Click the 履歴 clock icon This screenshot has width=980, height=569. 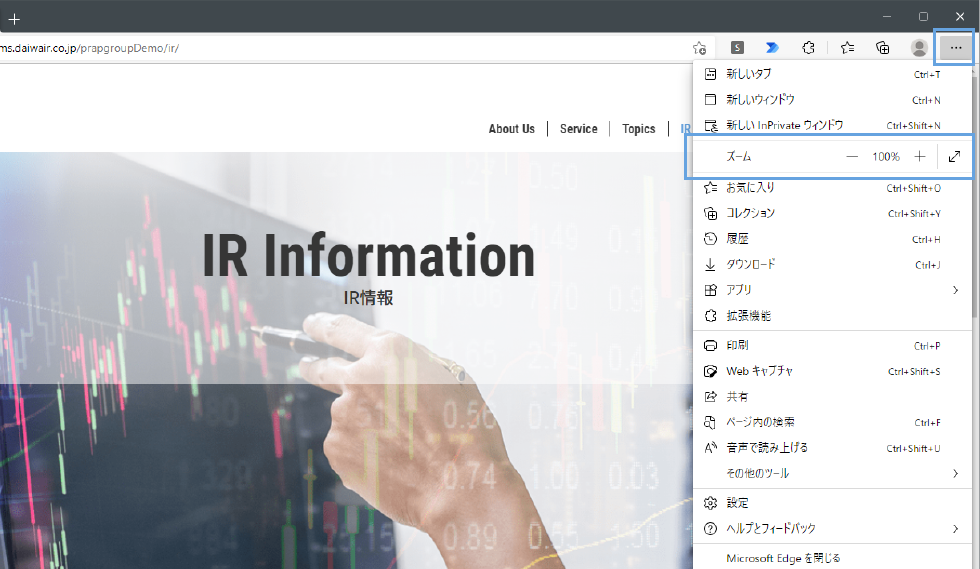pyautogui.click(x=710, y=239)
